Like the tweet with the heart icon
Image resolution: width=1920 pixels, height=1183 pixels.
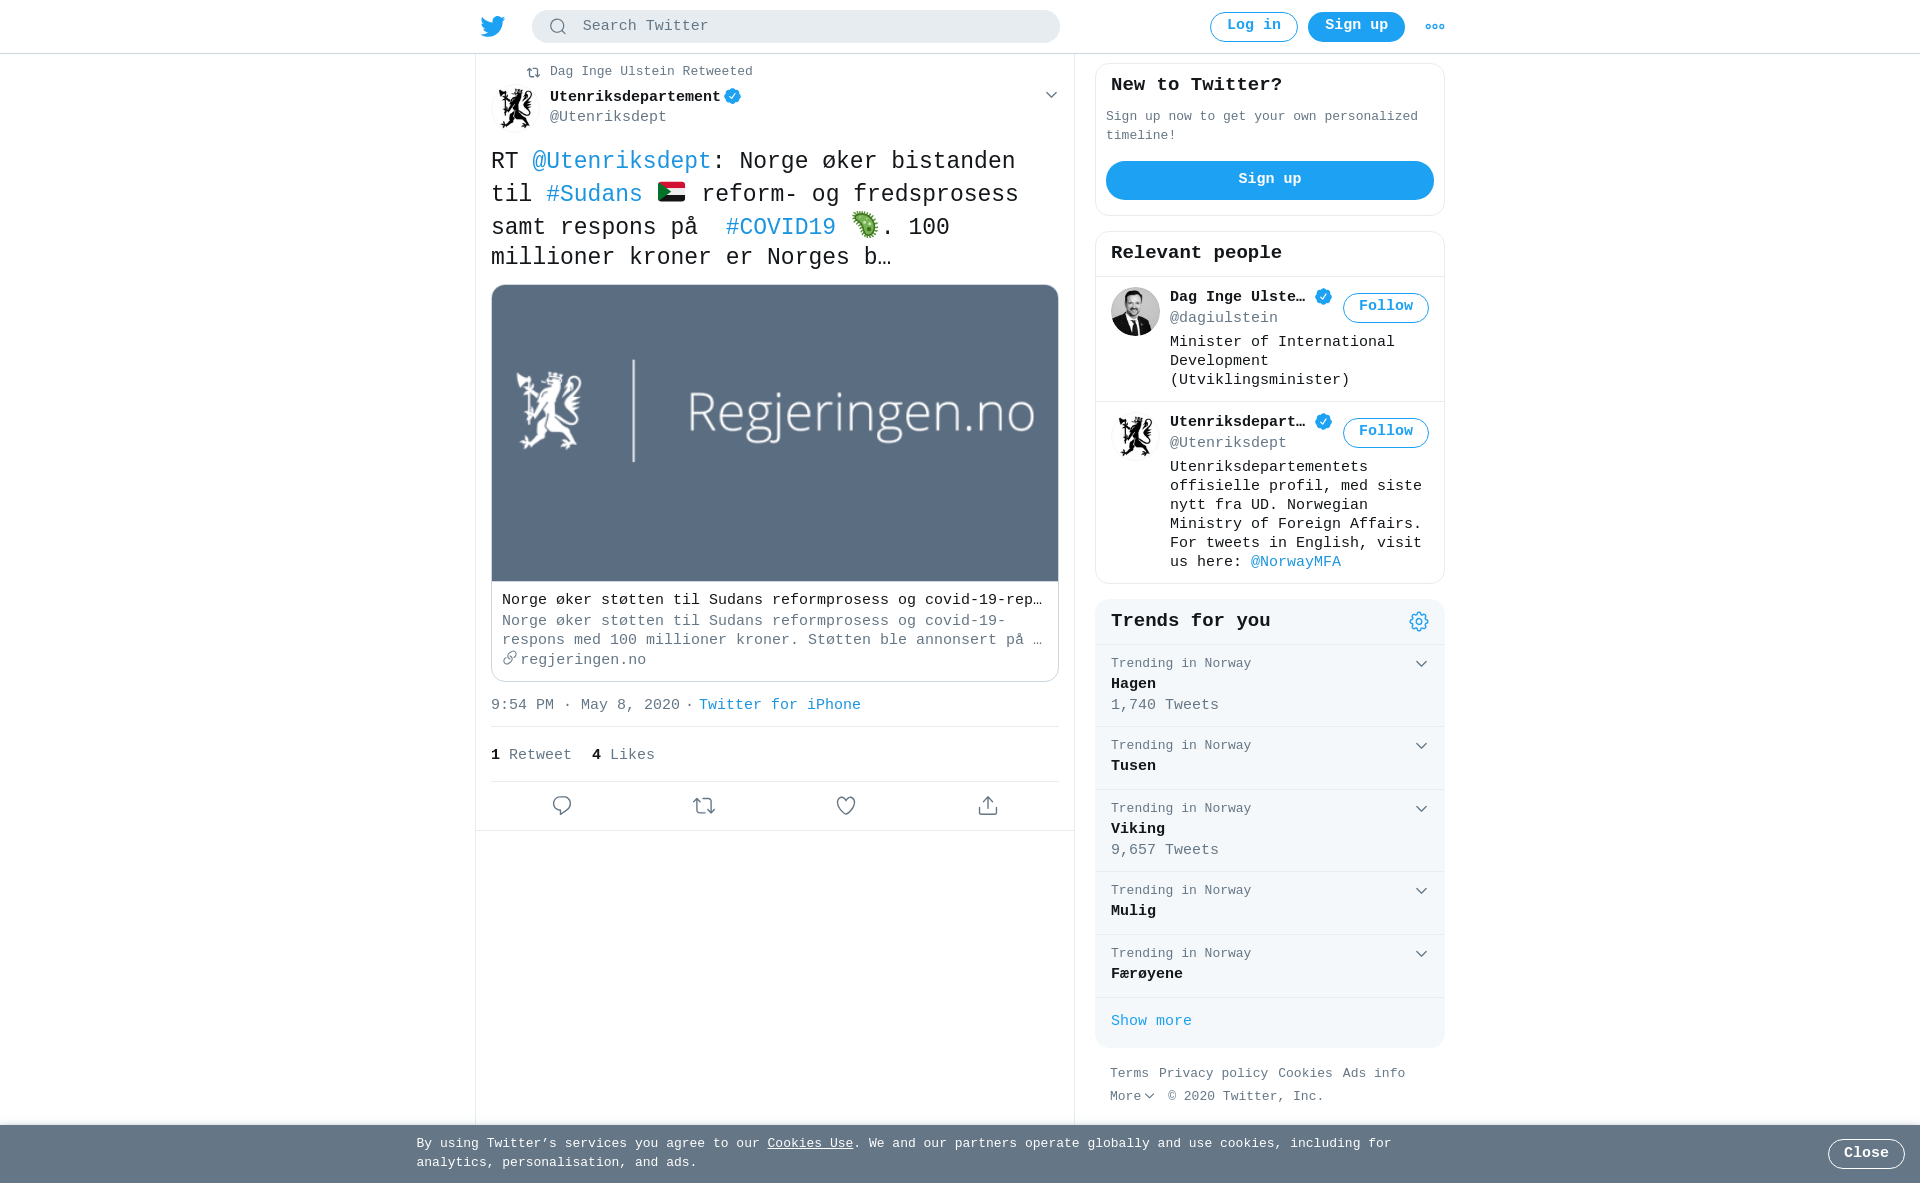846,805
